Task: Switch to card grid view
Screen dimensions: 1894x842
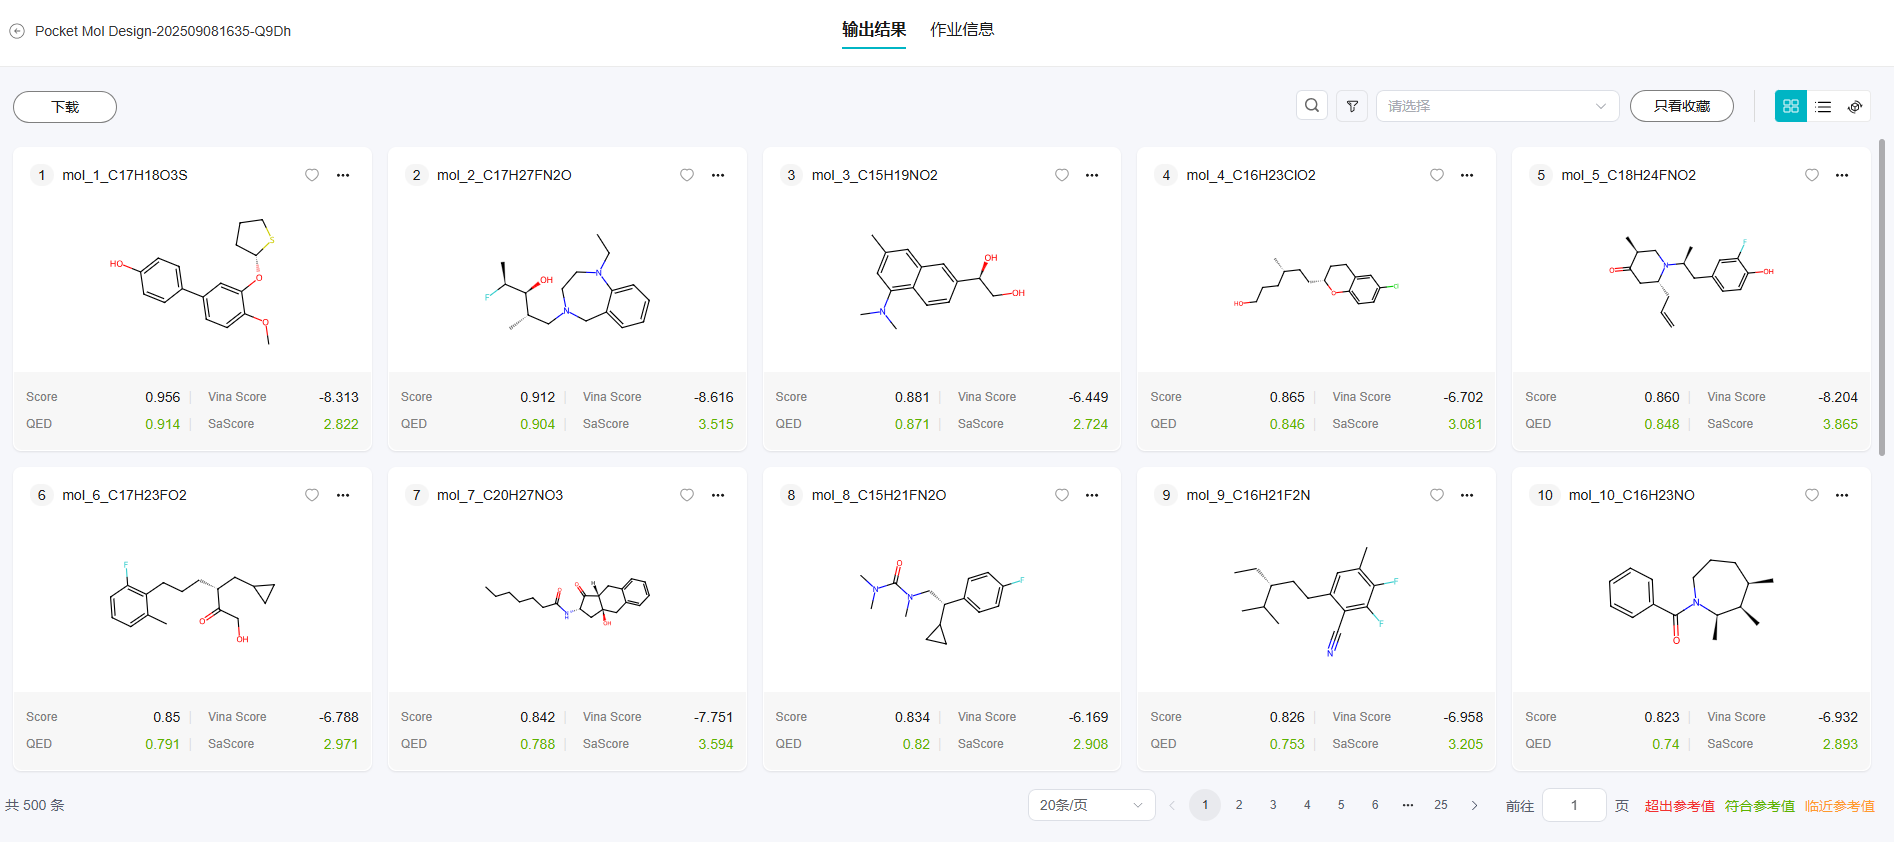Action: point(1791,106)
